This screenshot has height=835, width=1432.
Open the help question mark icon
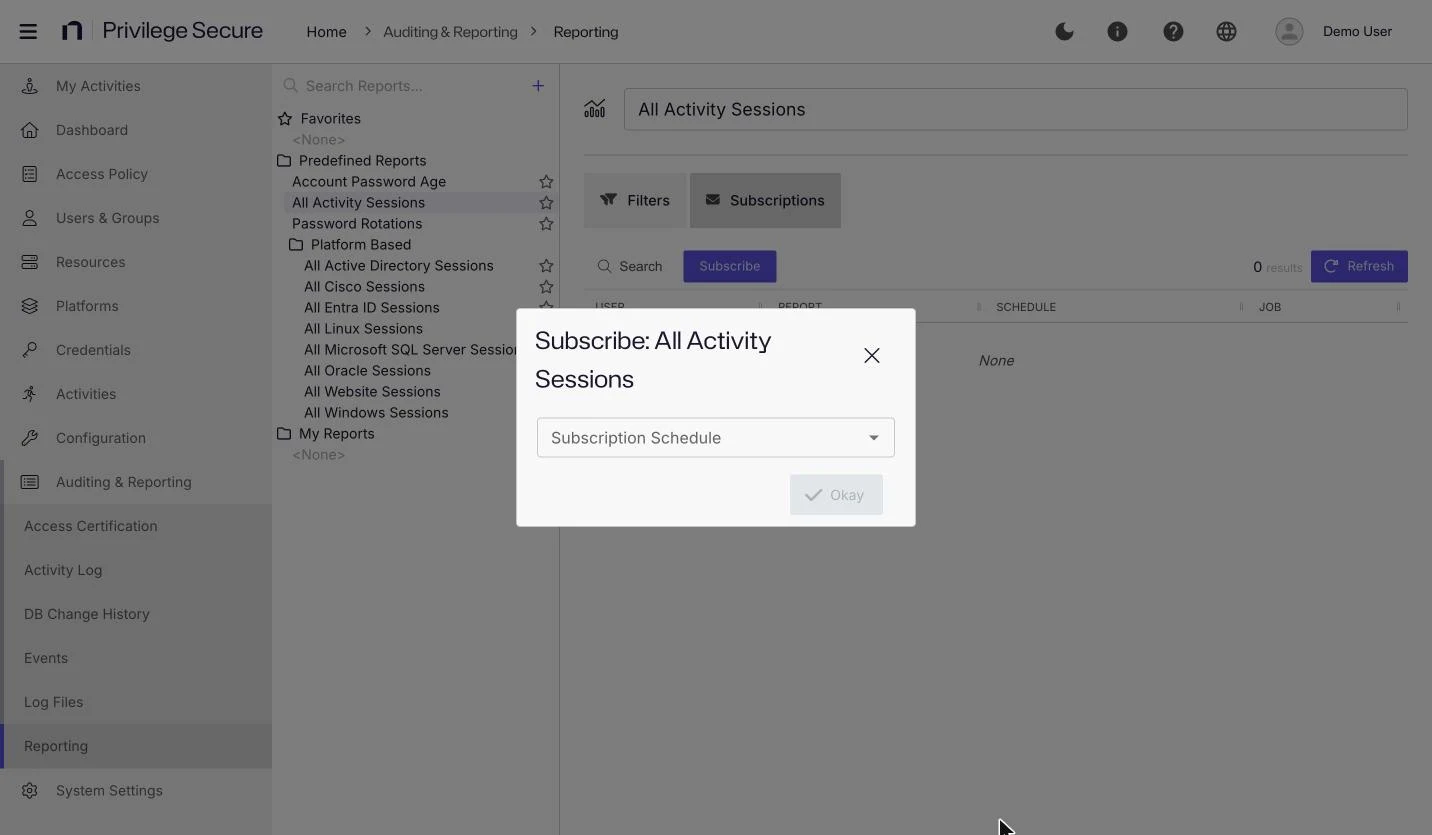pos(1173,32)
